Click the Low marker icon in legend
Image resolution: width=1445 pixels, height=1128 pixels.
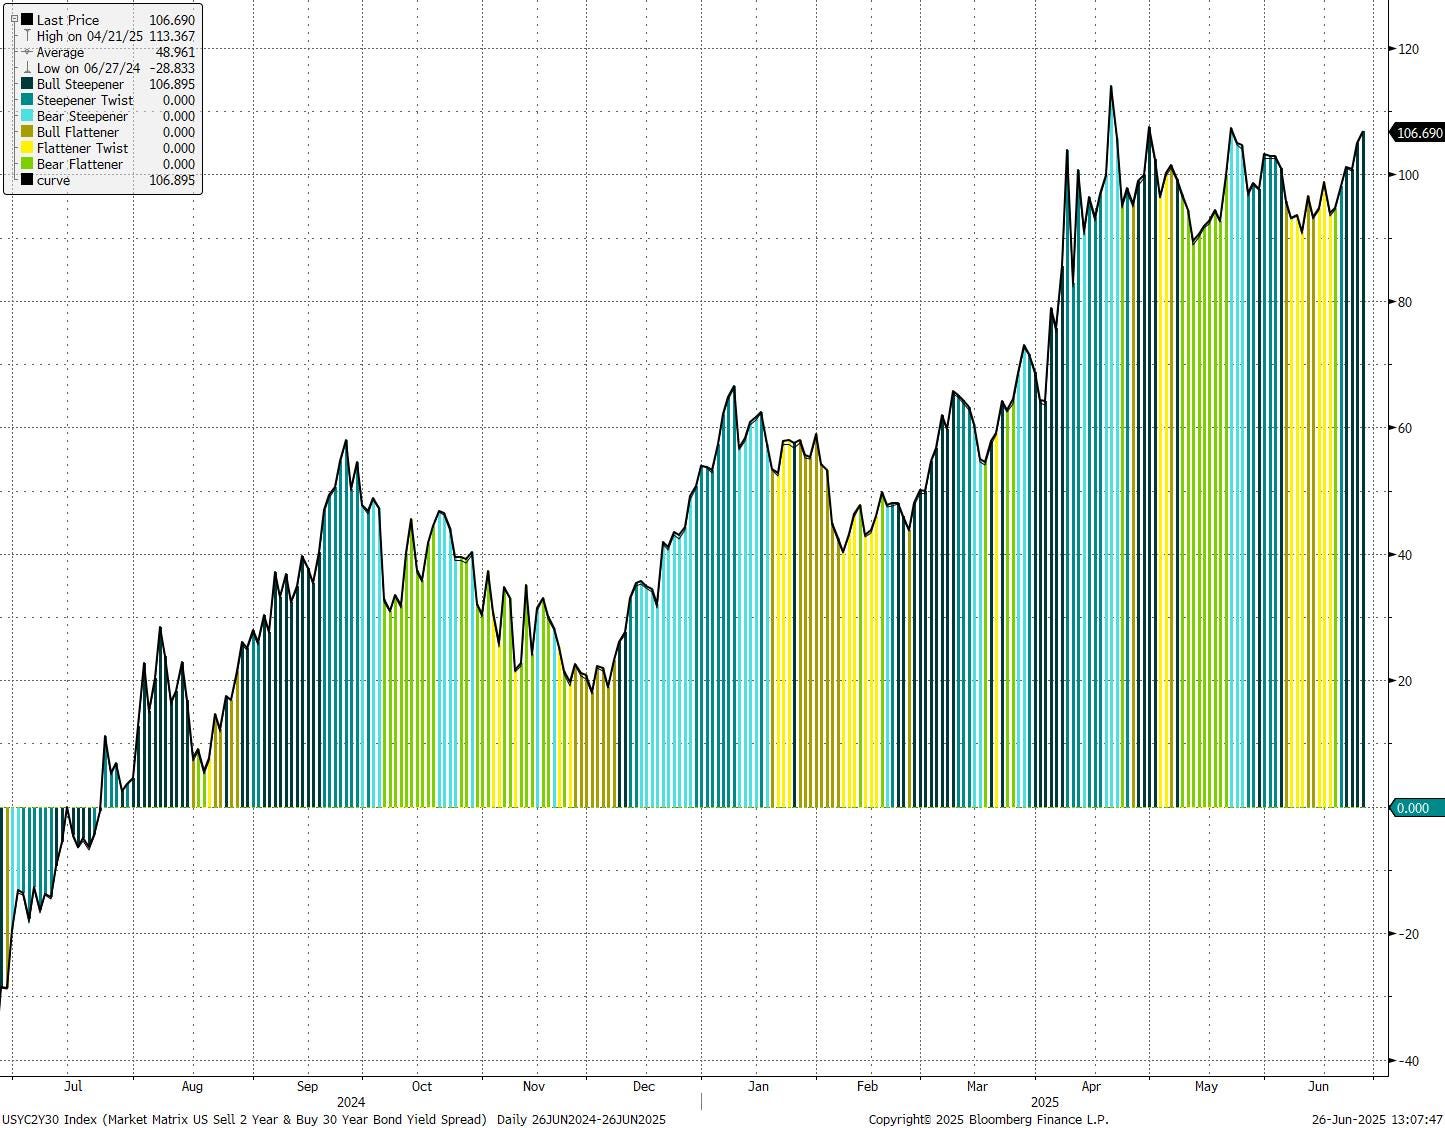27,68
